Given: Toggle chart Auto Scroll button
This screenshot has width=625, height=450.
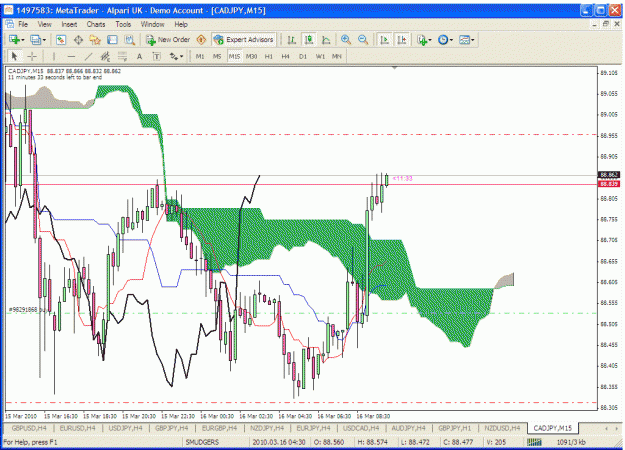Looking at the screenshot, I should pyautogui.click(x=384, y=40).
